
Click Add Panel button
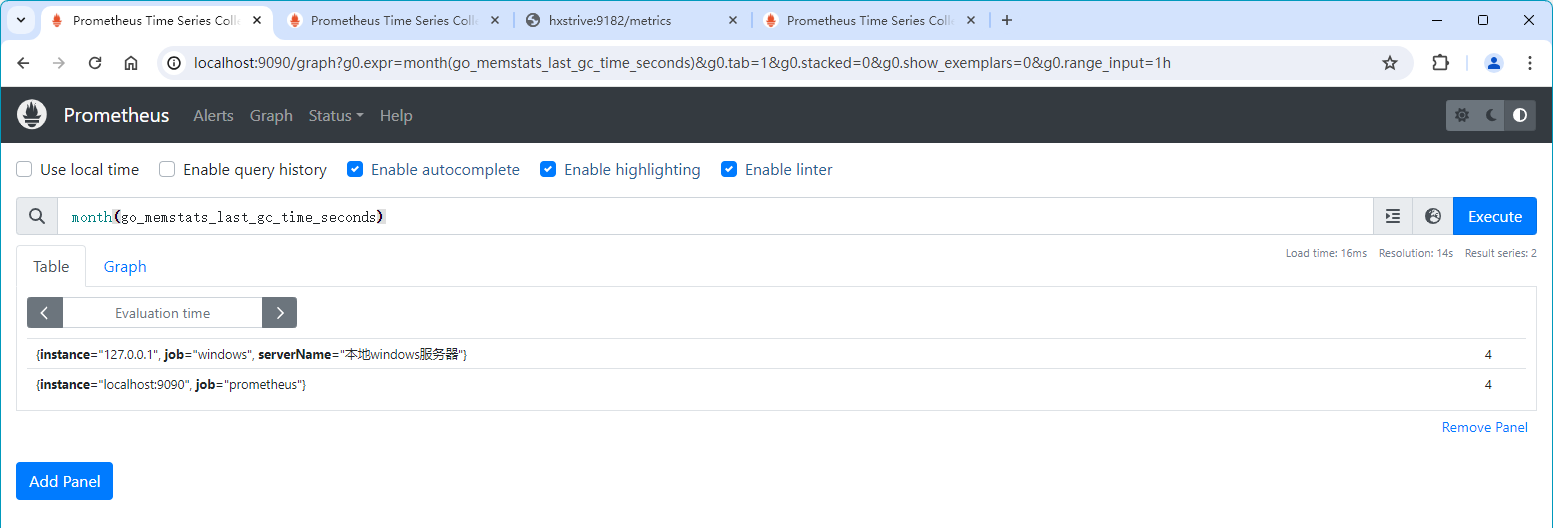click(65, 481)
